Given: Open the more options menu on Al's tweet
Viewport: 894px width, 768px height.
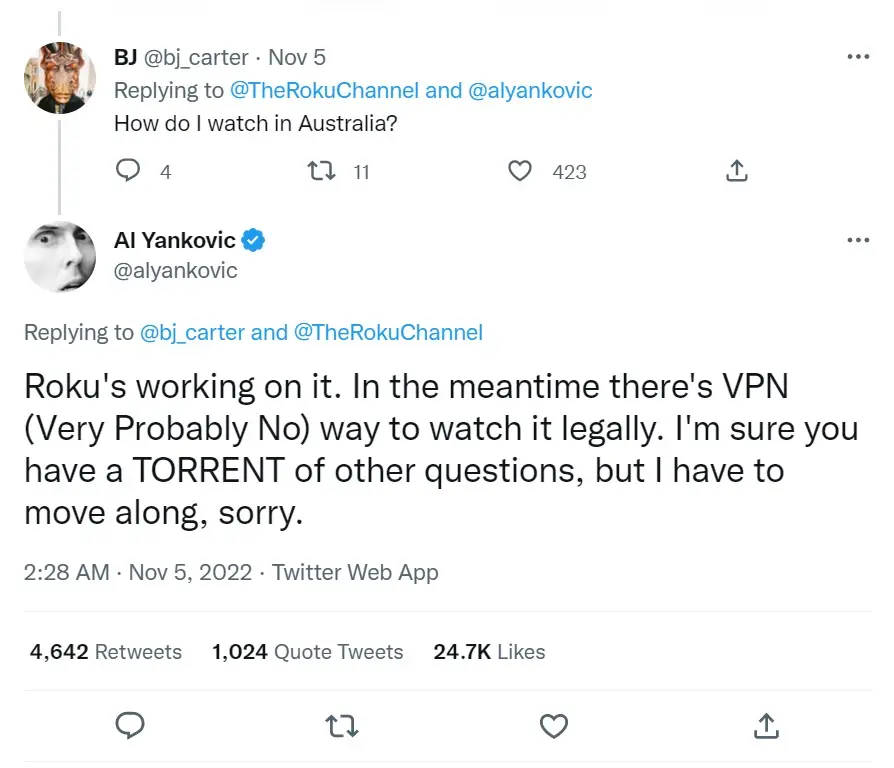Looking at the screenshot, I should pos(858,240).
